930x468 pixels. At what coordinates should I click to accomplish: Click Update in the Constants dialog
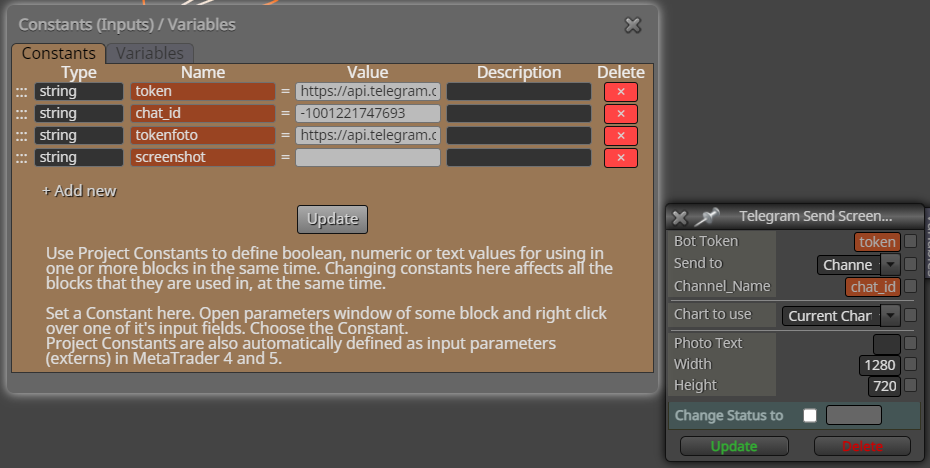pos(332,219)
